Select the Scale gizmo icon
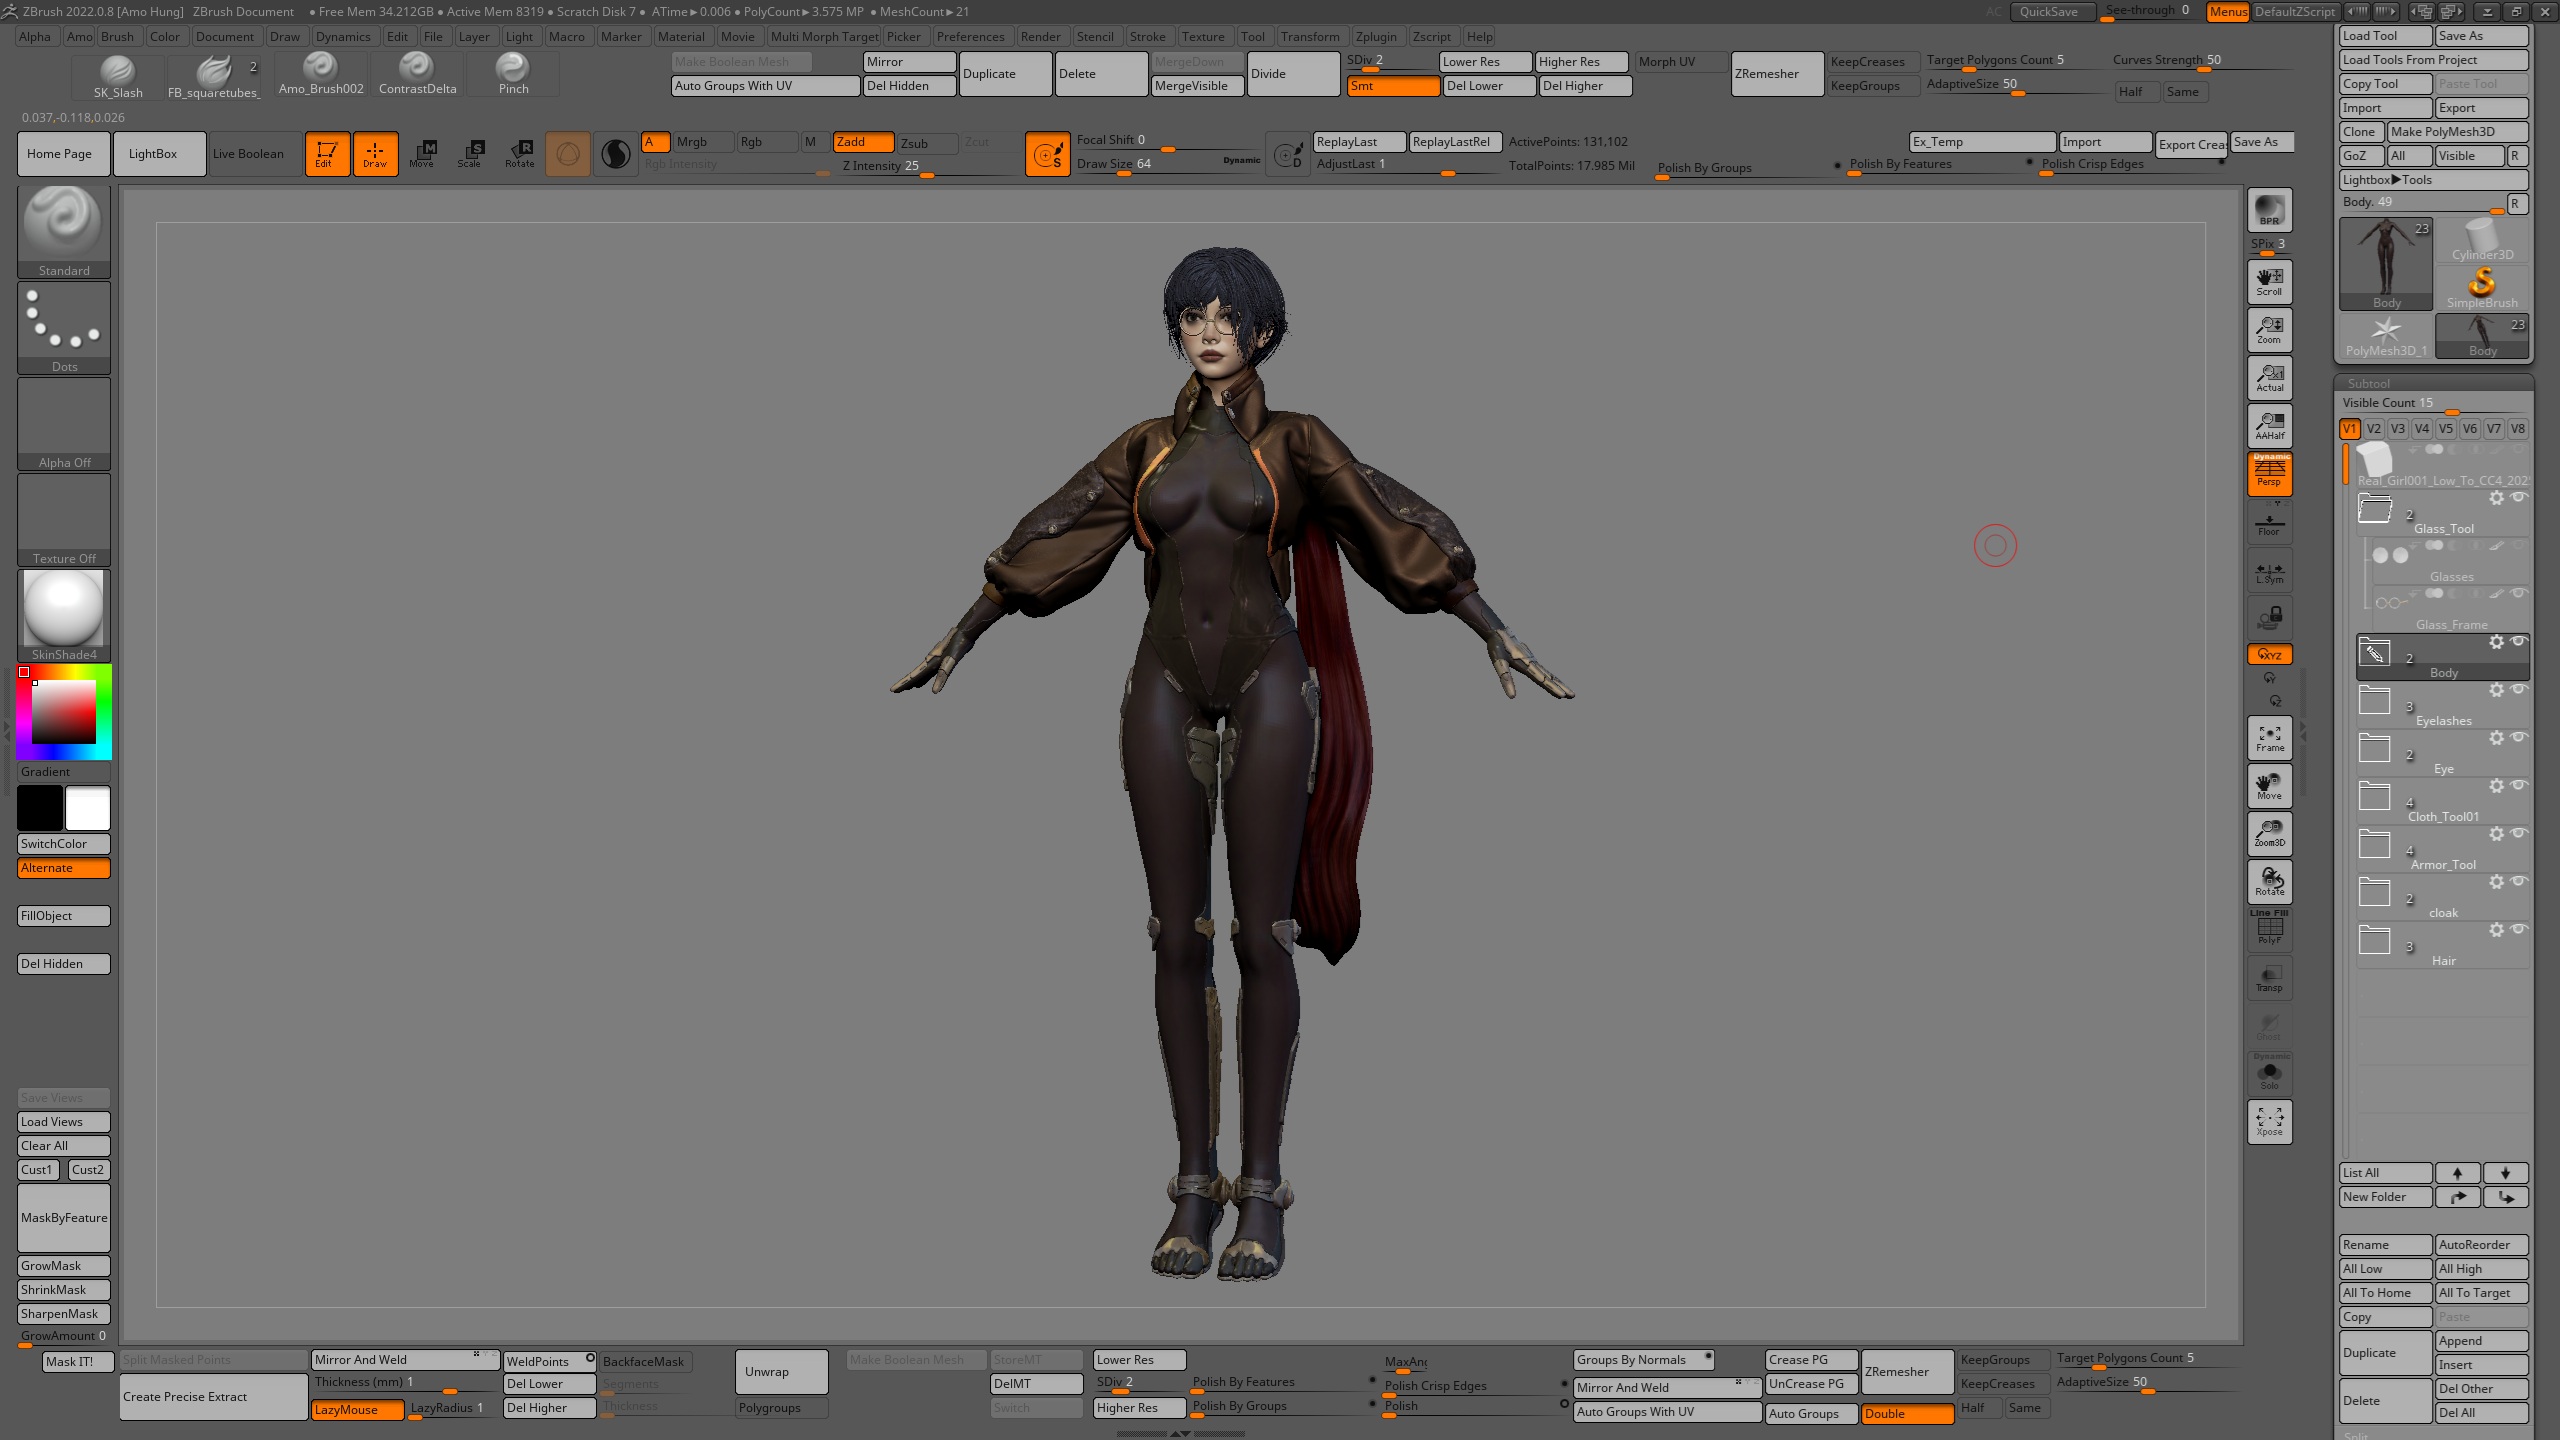Screen dimensions: 2560x1440 tap(470, 153)
